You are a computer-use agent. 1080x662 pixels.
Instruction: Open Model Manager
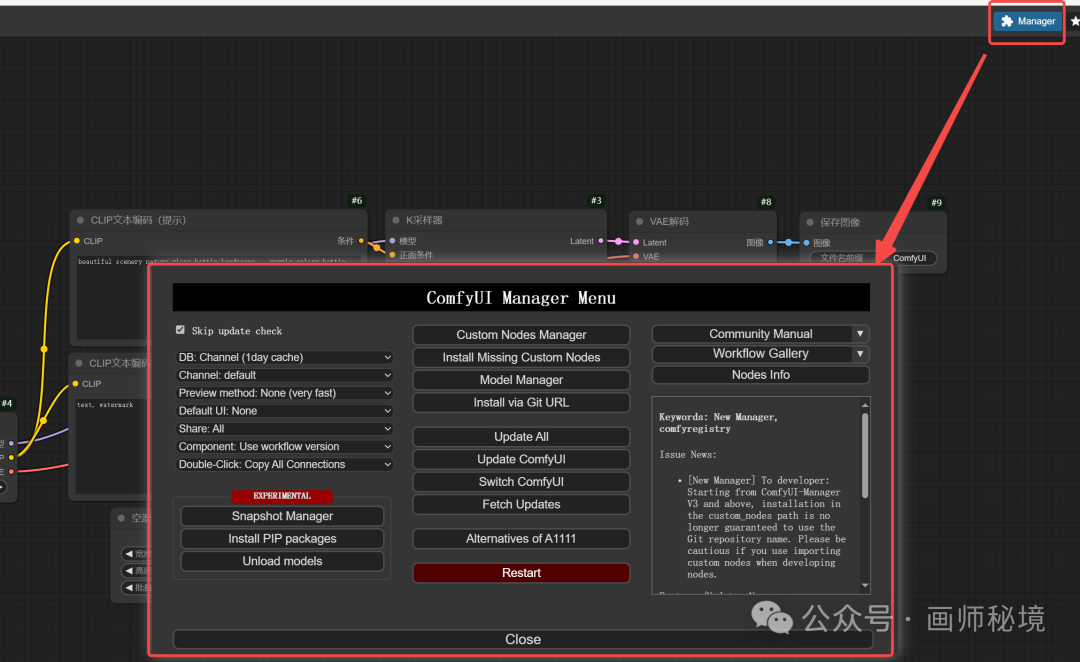(x=521, y=380)
